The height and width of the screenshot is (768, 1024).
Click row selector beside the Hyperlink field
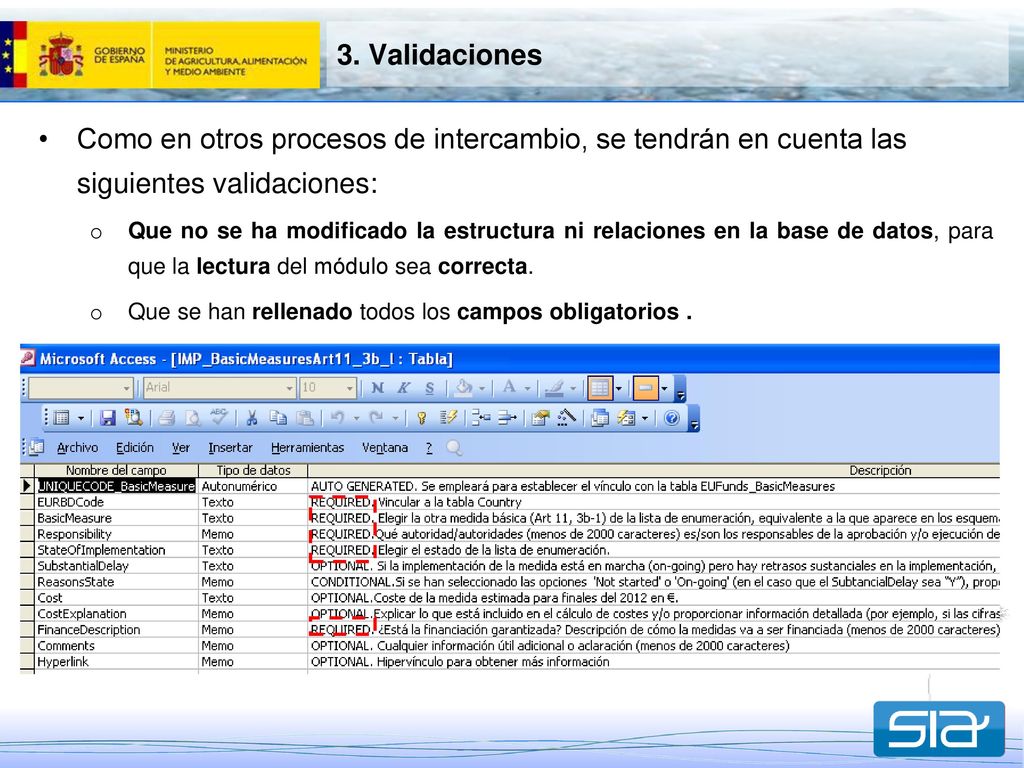point(27,662)
